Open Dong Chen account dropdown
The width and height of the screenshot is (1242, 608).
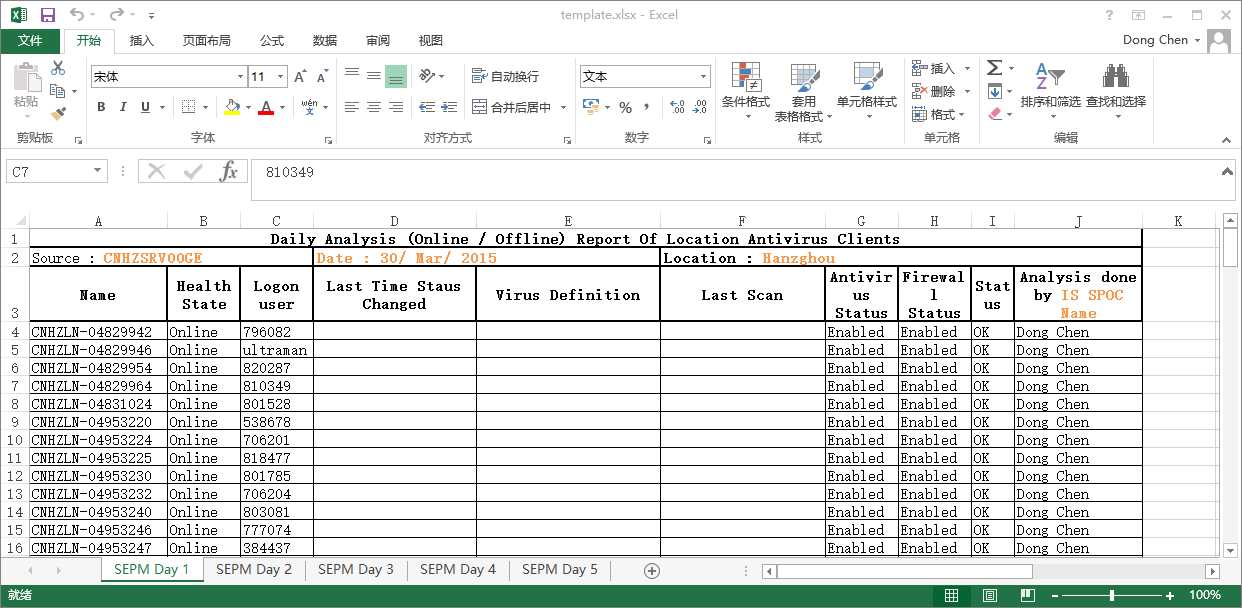1163,40
